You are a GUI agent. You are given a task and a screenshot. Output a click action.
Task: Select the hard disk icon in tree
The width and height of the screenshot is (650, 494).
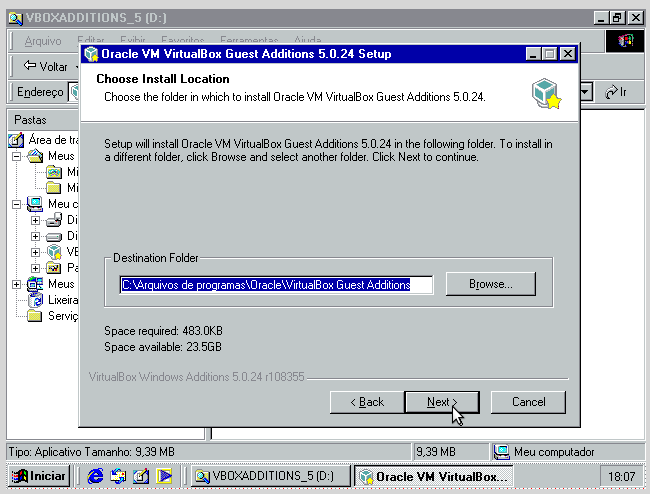[54, 237]
